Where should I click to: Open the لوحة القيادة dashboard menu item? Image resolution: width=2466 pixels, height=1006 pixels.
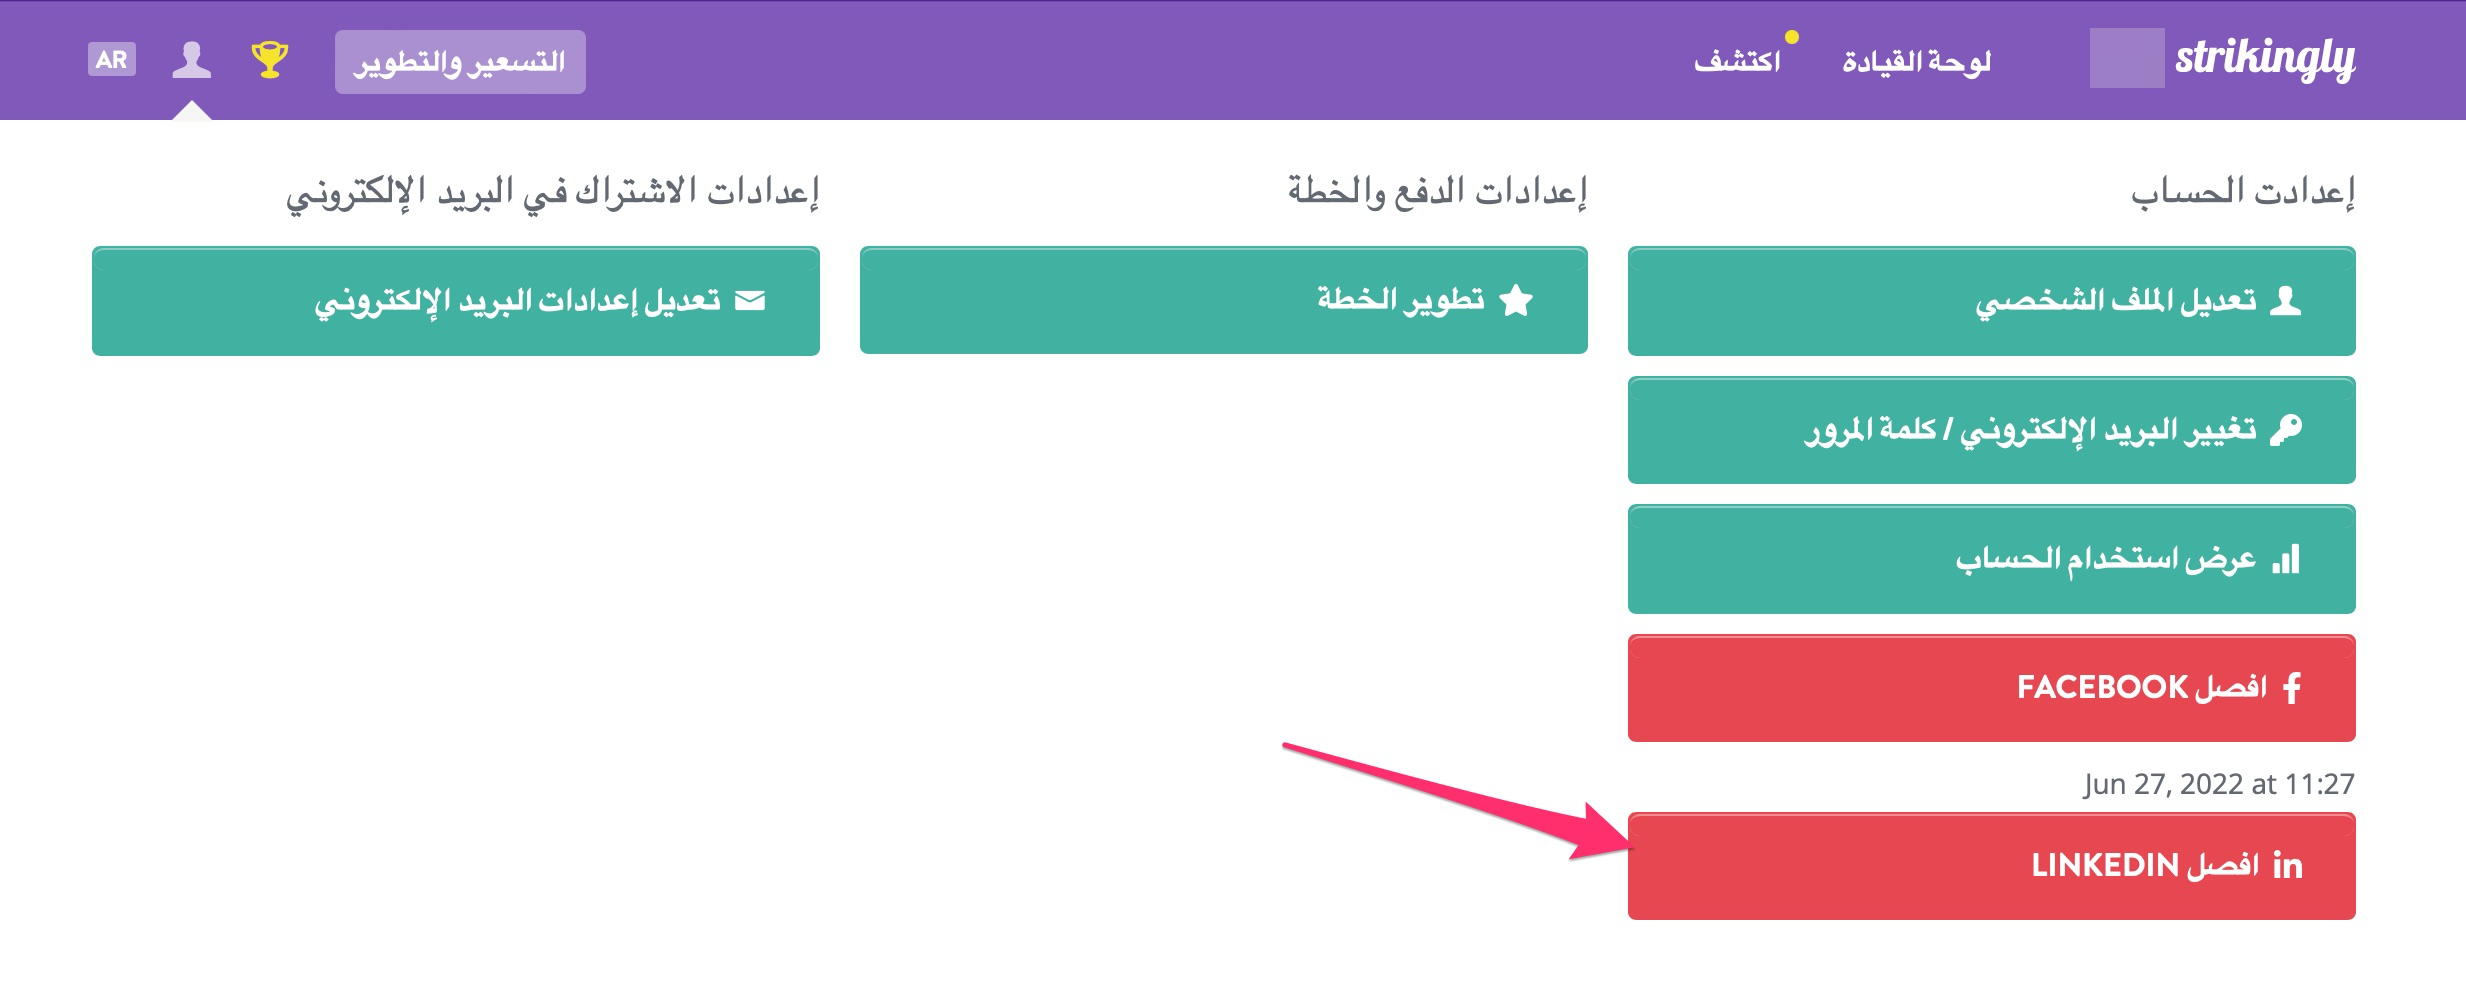click(1917, 61)
